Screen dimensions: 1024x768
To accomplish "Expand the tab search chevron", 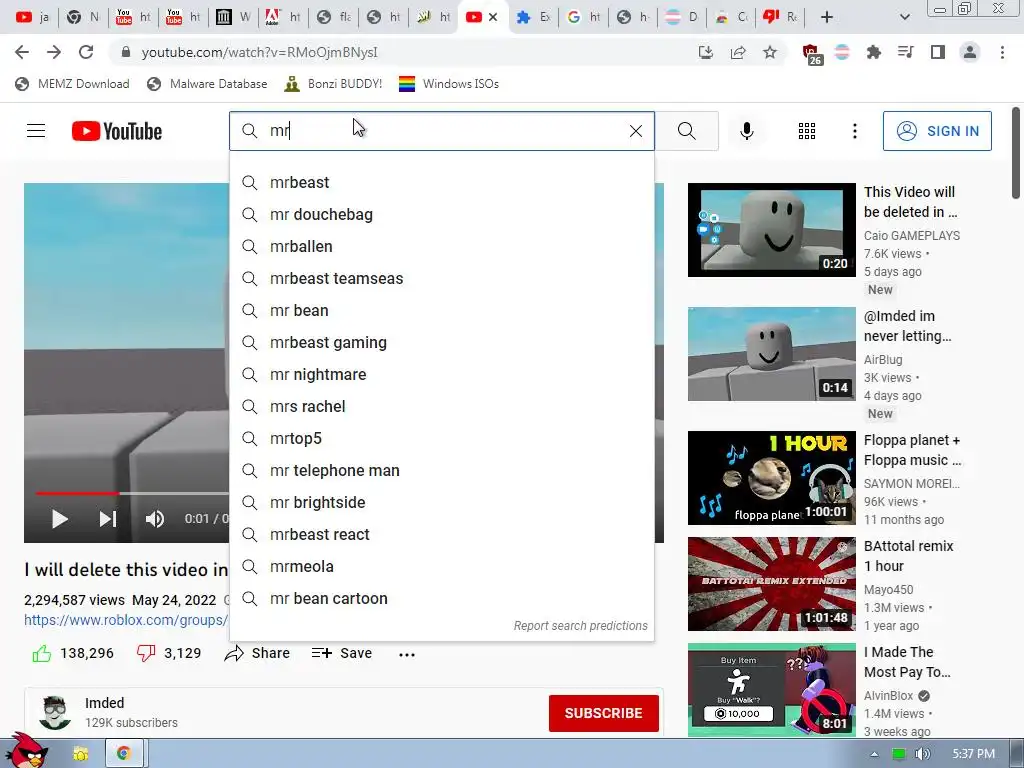I will tap(904, 17).
